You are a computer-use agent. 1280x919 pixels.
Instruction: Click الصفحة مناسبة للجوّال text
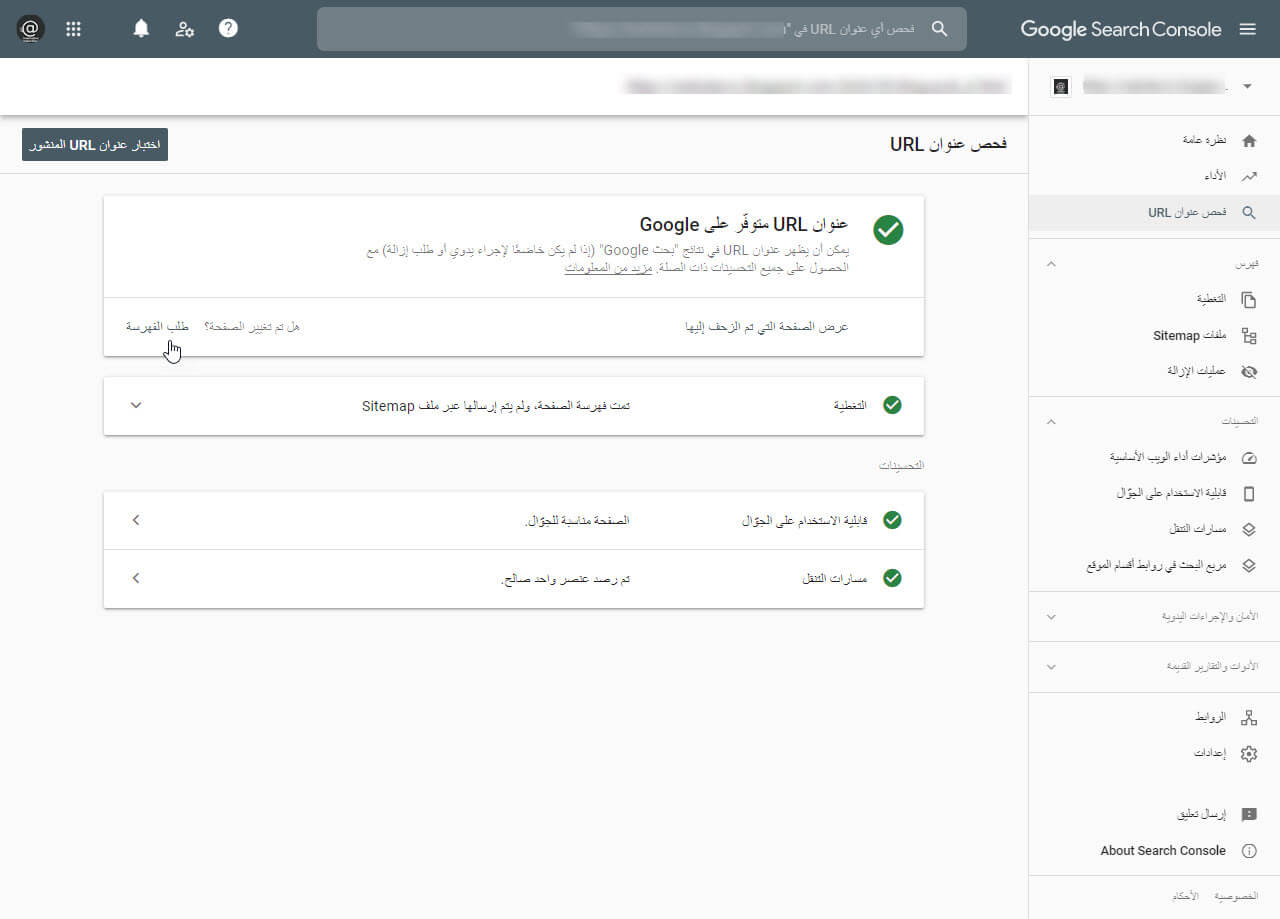578,521
